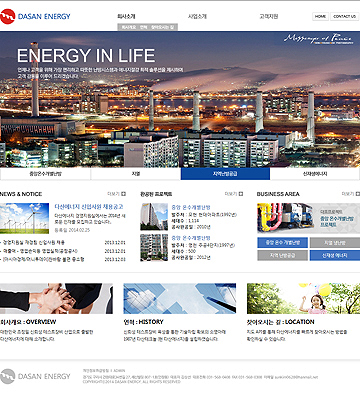Click the red Dasan Energy logo icon
Image resolution: width=360 pixels, height=393 pixels.
[7, 16]
